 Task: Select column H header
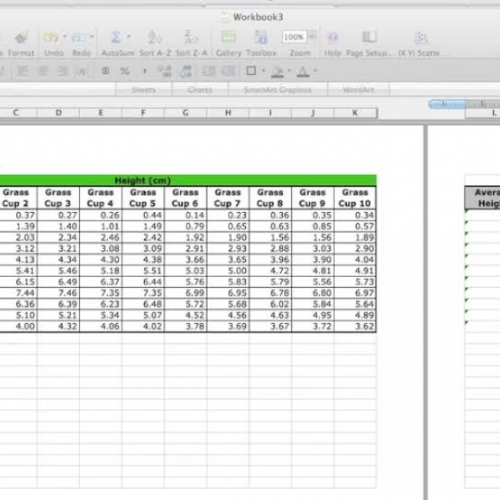pos(228,113)
